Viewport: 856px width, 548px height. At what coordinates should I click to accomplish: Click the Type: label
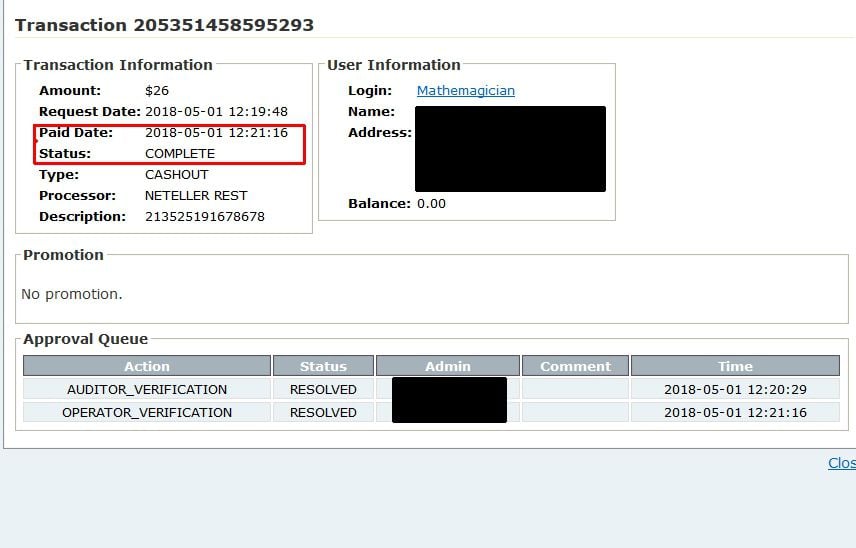(59, 175)
